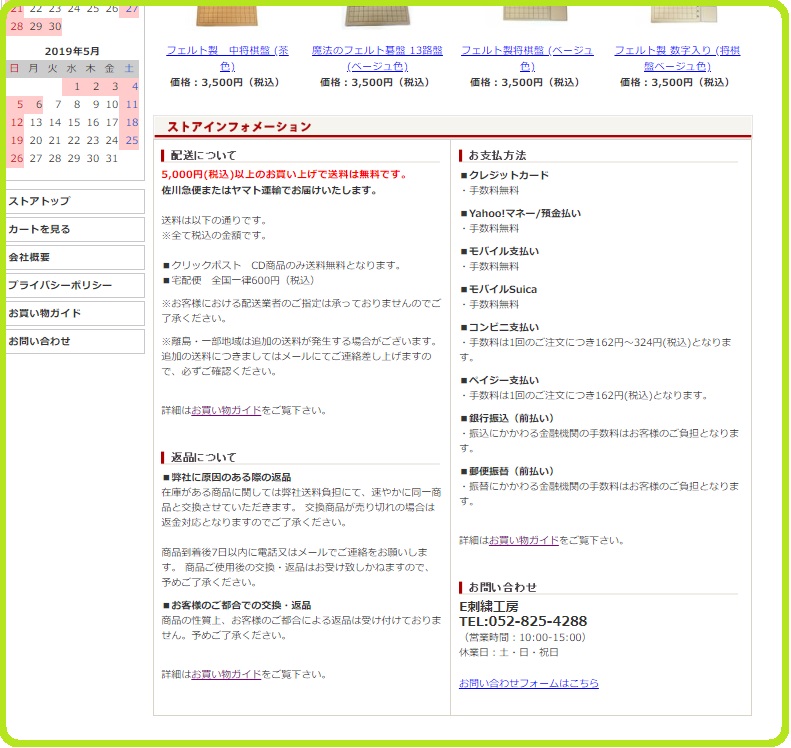The height and width of the screenshot is (748, 791).
Task: Select the お問い合わせ heading in the info panel
Action: [502, 588]
